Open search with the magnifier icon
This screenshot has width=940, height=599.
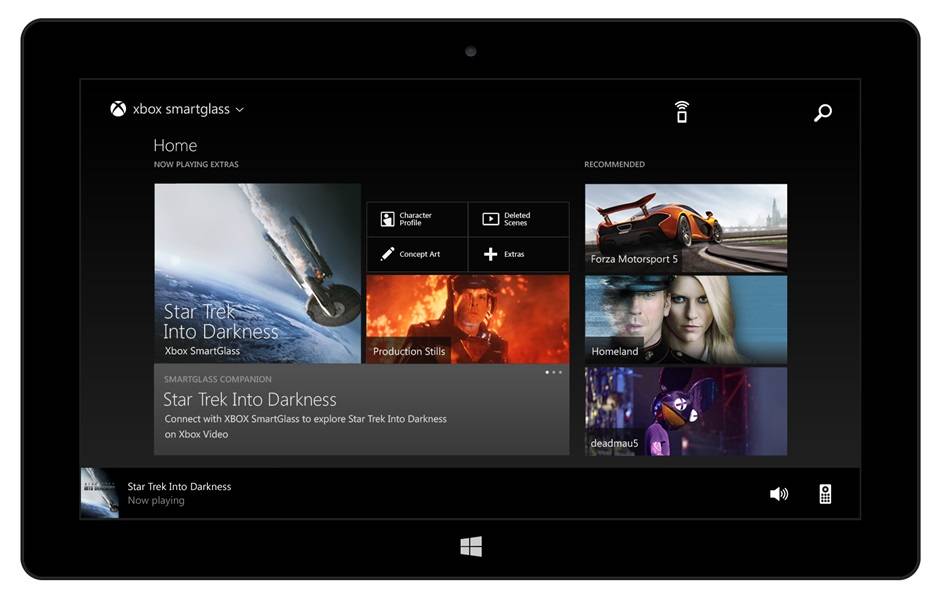tap(822, 113)
